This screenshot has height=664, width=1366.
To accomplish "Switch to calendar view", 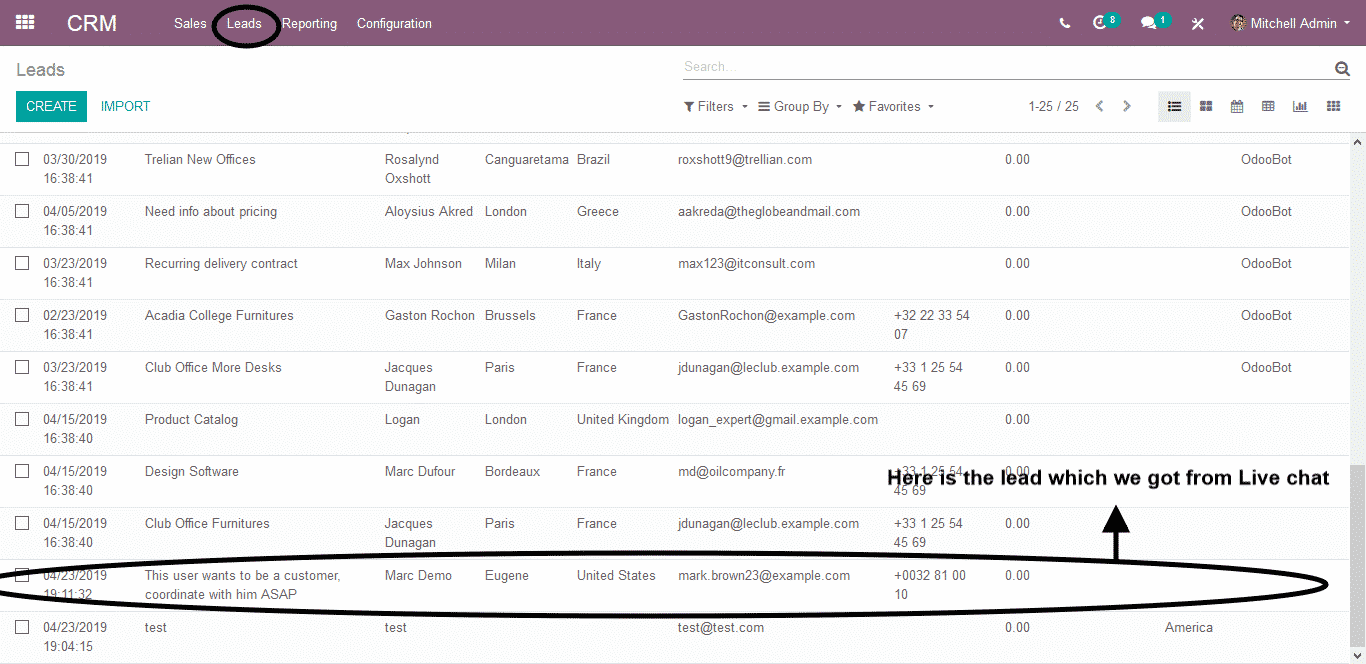I will tap(1237, 106).
